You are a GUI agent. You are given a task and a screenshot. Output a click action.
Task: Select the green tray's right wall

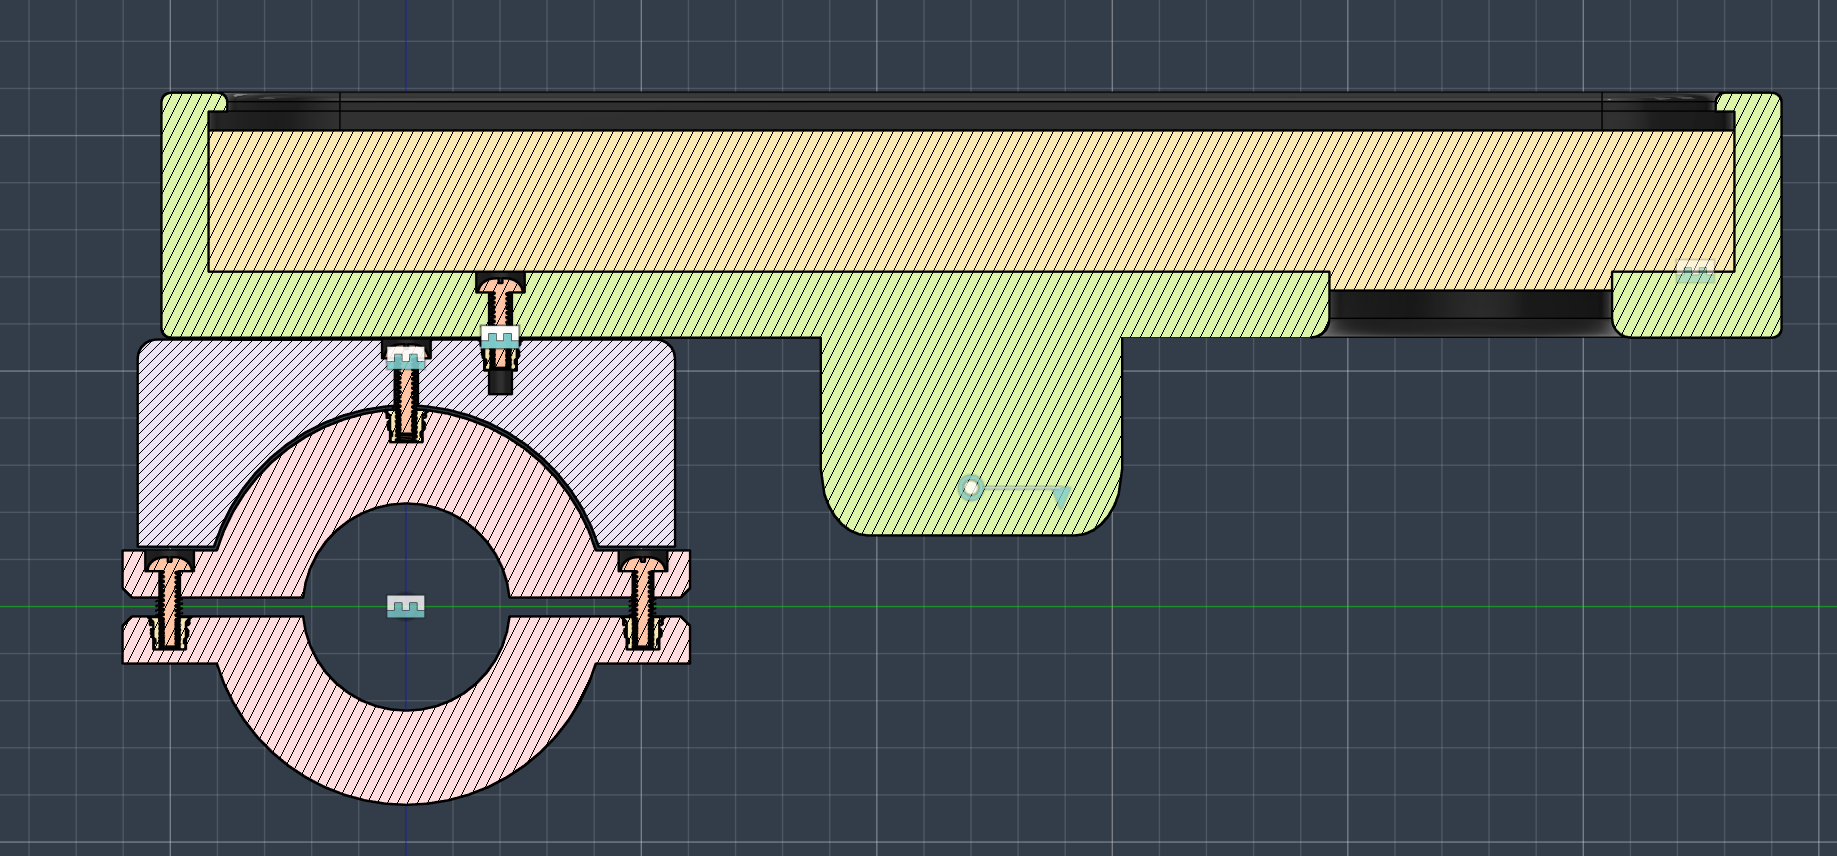pyautogui.click(x=1757, y=215)
